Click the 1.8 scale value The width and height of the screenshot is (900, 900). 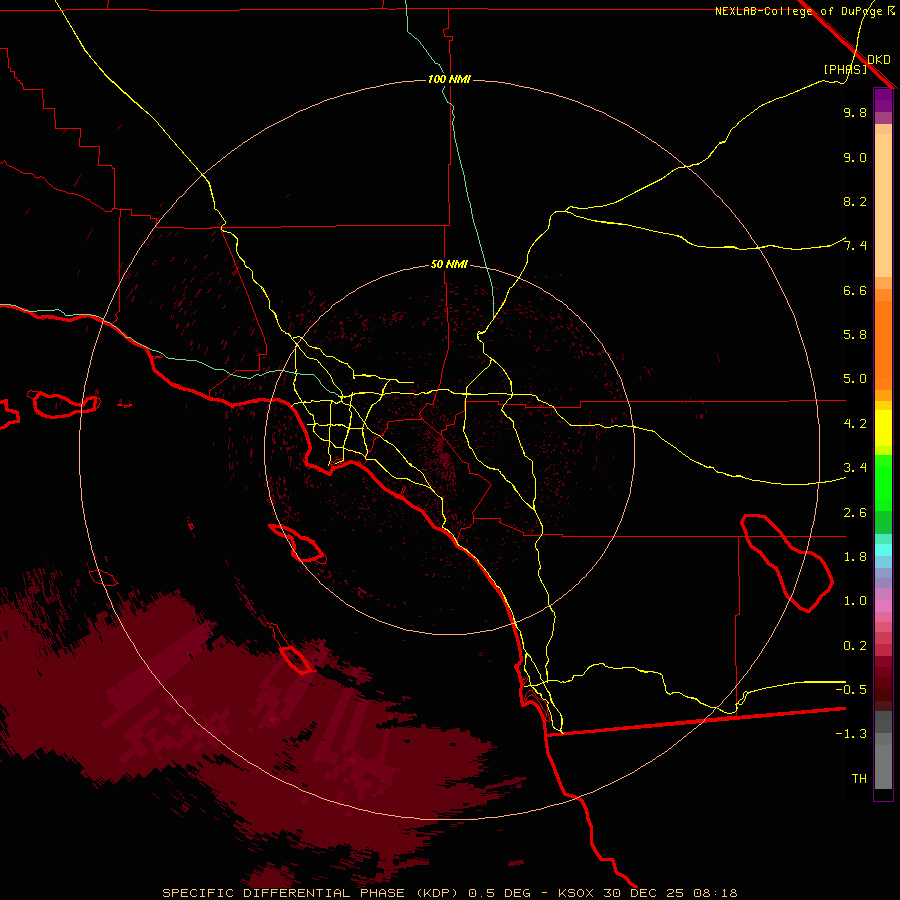click(855, 557)
